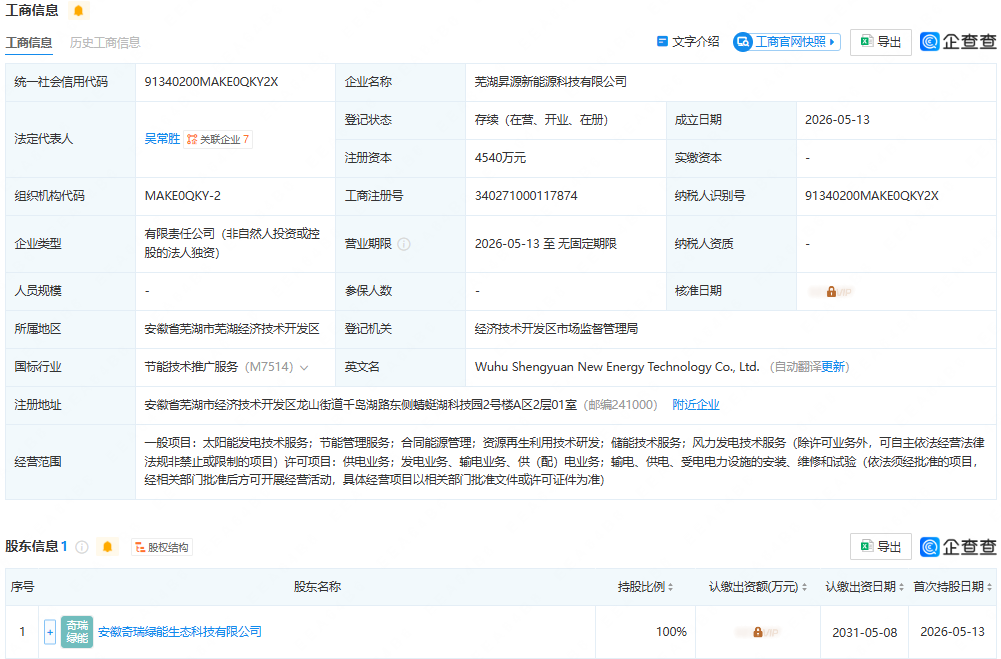This screenshot has width=1001, height=659.
Task: Expand the 国标行业 M7514 dropdown arrow
Action: coord(304,367)
